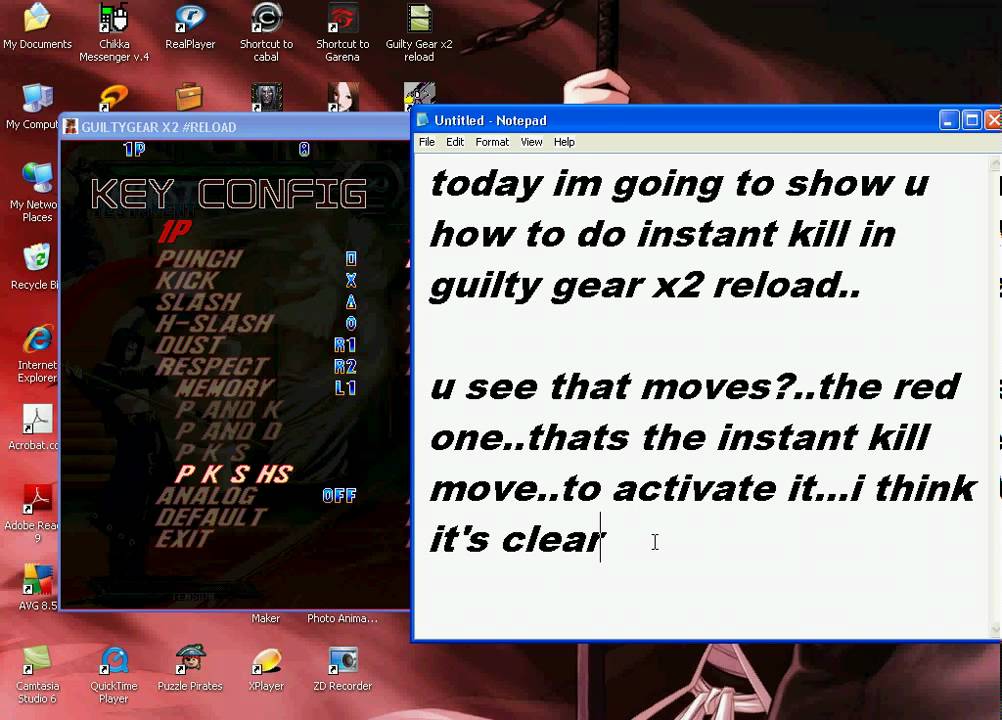Click the GUILTYGEAR X2 #RELOAD title bar
The width and height of the screenshot is (1002, 720).
[235, 126]
